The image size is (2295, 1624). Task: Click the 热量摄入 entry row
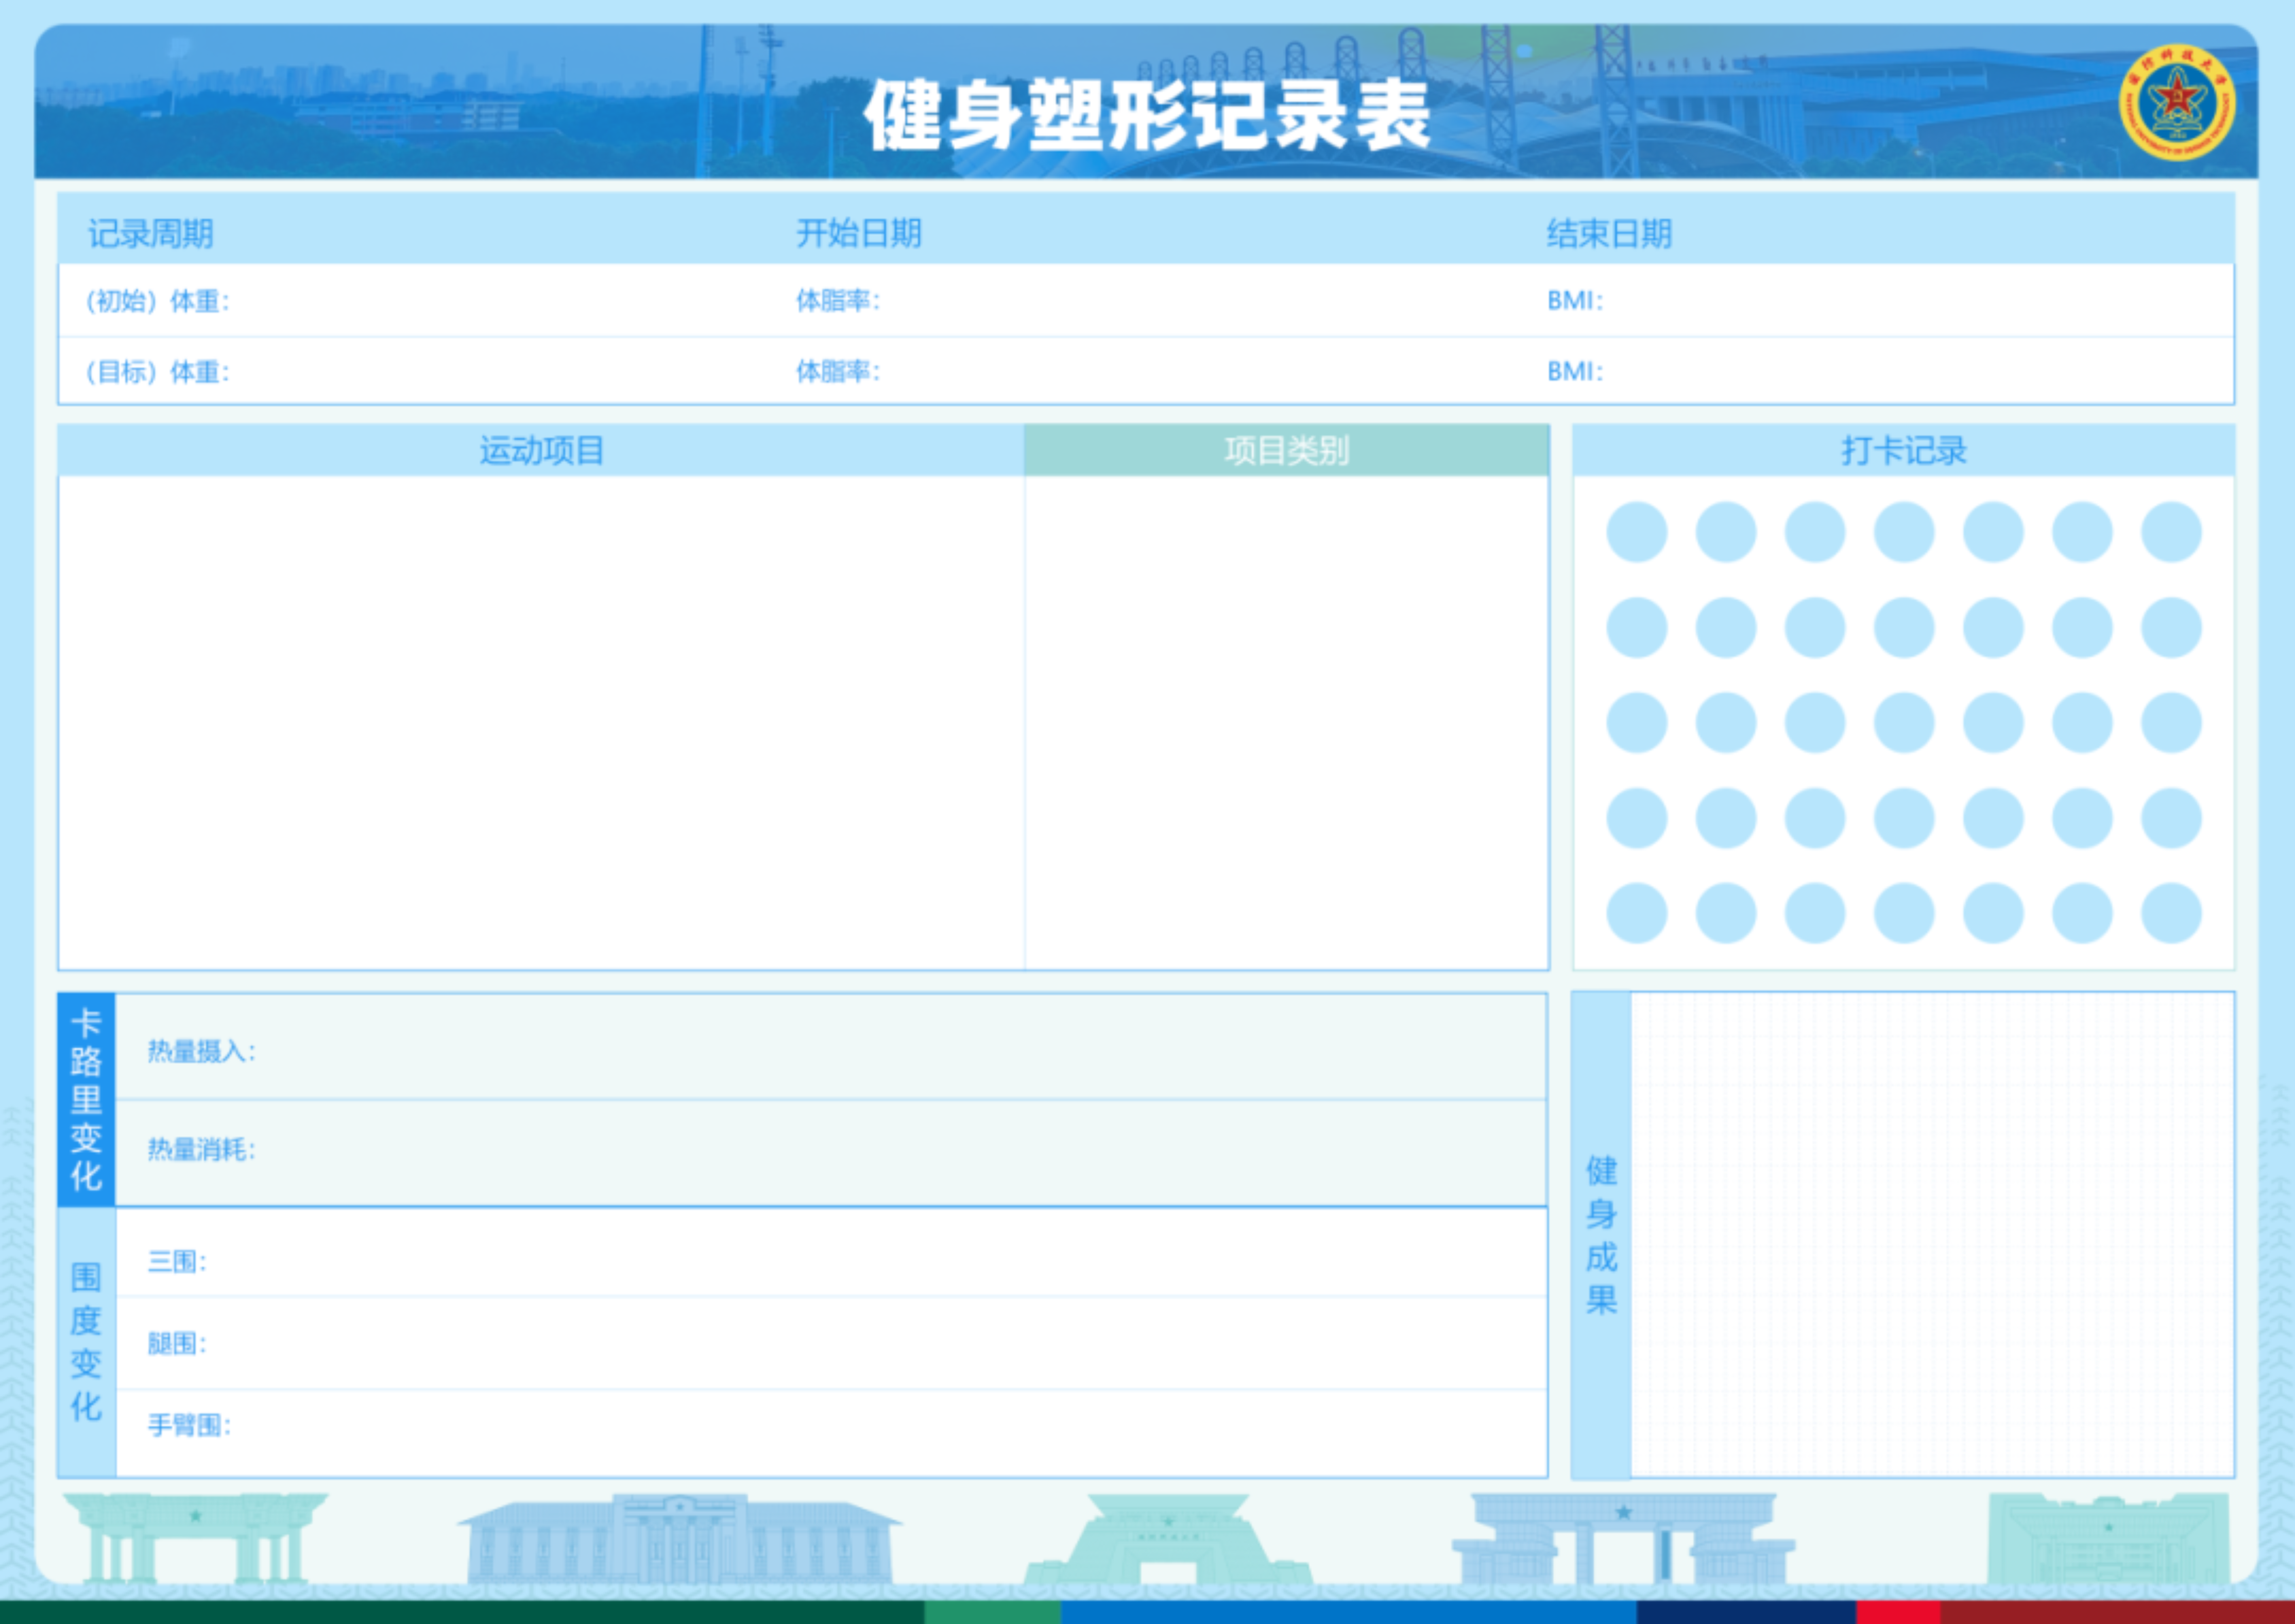[830, 1050]
